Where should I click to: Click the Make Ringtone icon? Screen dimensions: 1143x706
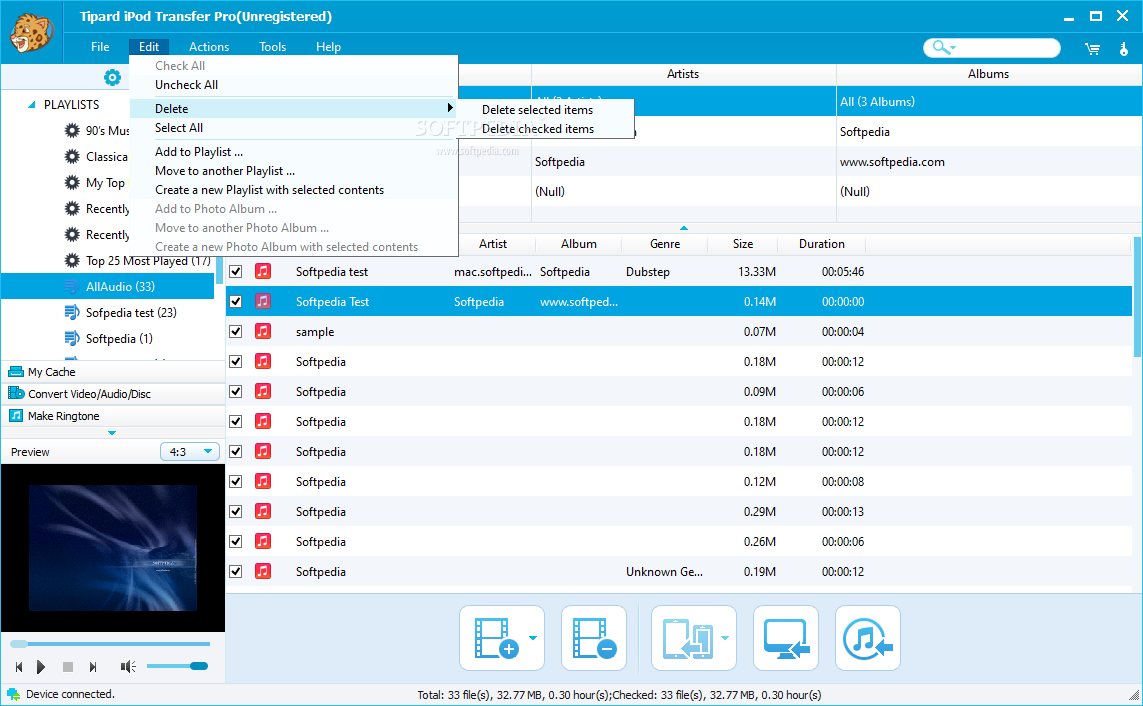(x=15, y=415)
